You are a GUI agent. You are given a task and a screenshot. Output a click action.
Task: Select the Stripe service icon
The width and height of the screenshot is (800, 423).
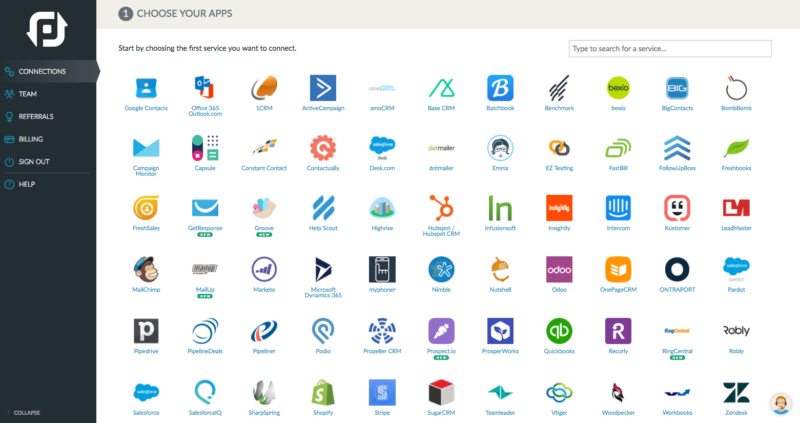pyautogui.click(x=382, y=390)
